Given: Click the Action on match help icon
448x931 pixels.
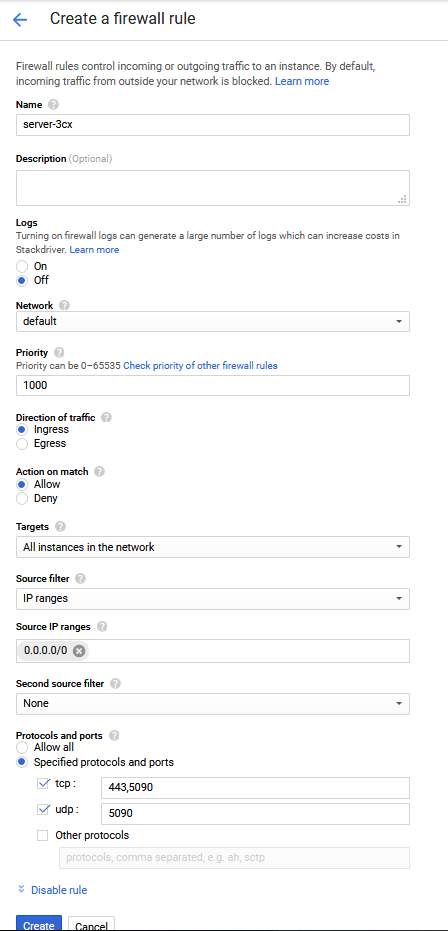Looking at the screenshot, I should [x=99, y=471].
